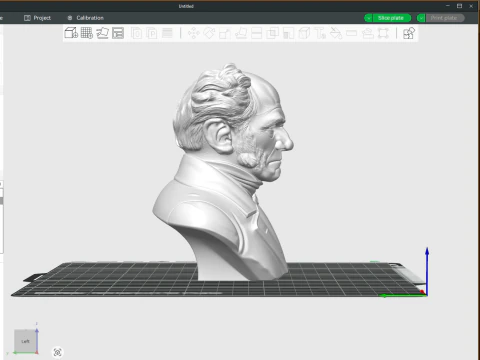Viewport: 480px width, 360px height.
Task: Select the Rotate tool
Action: 209,33
